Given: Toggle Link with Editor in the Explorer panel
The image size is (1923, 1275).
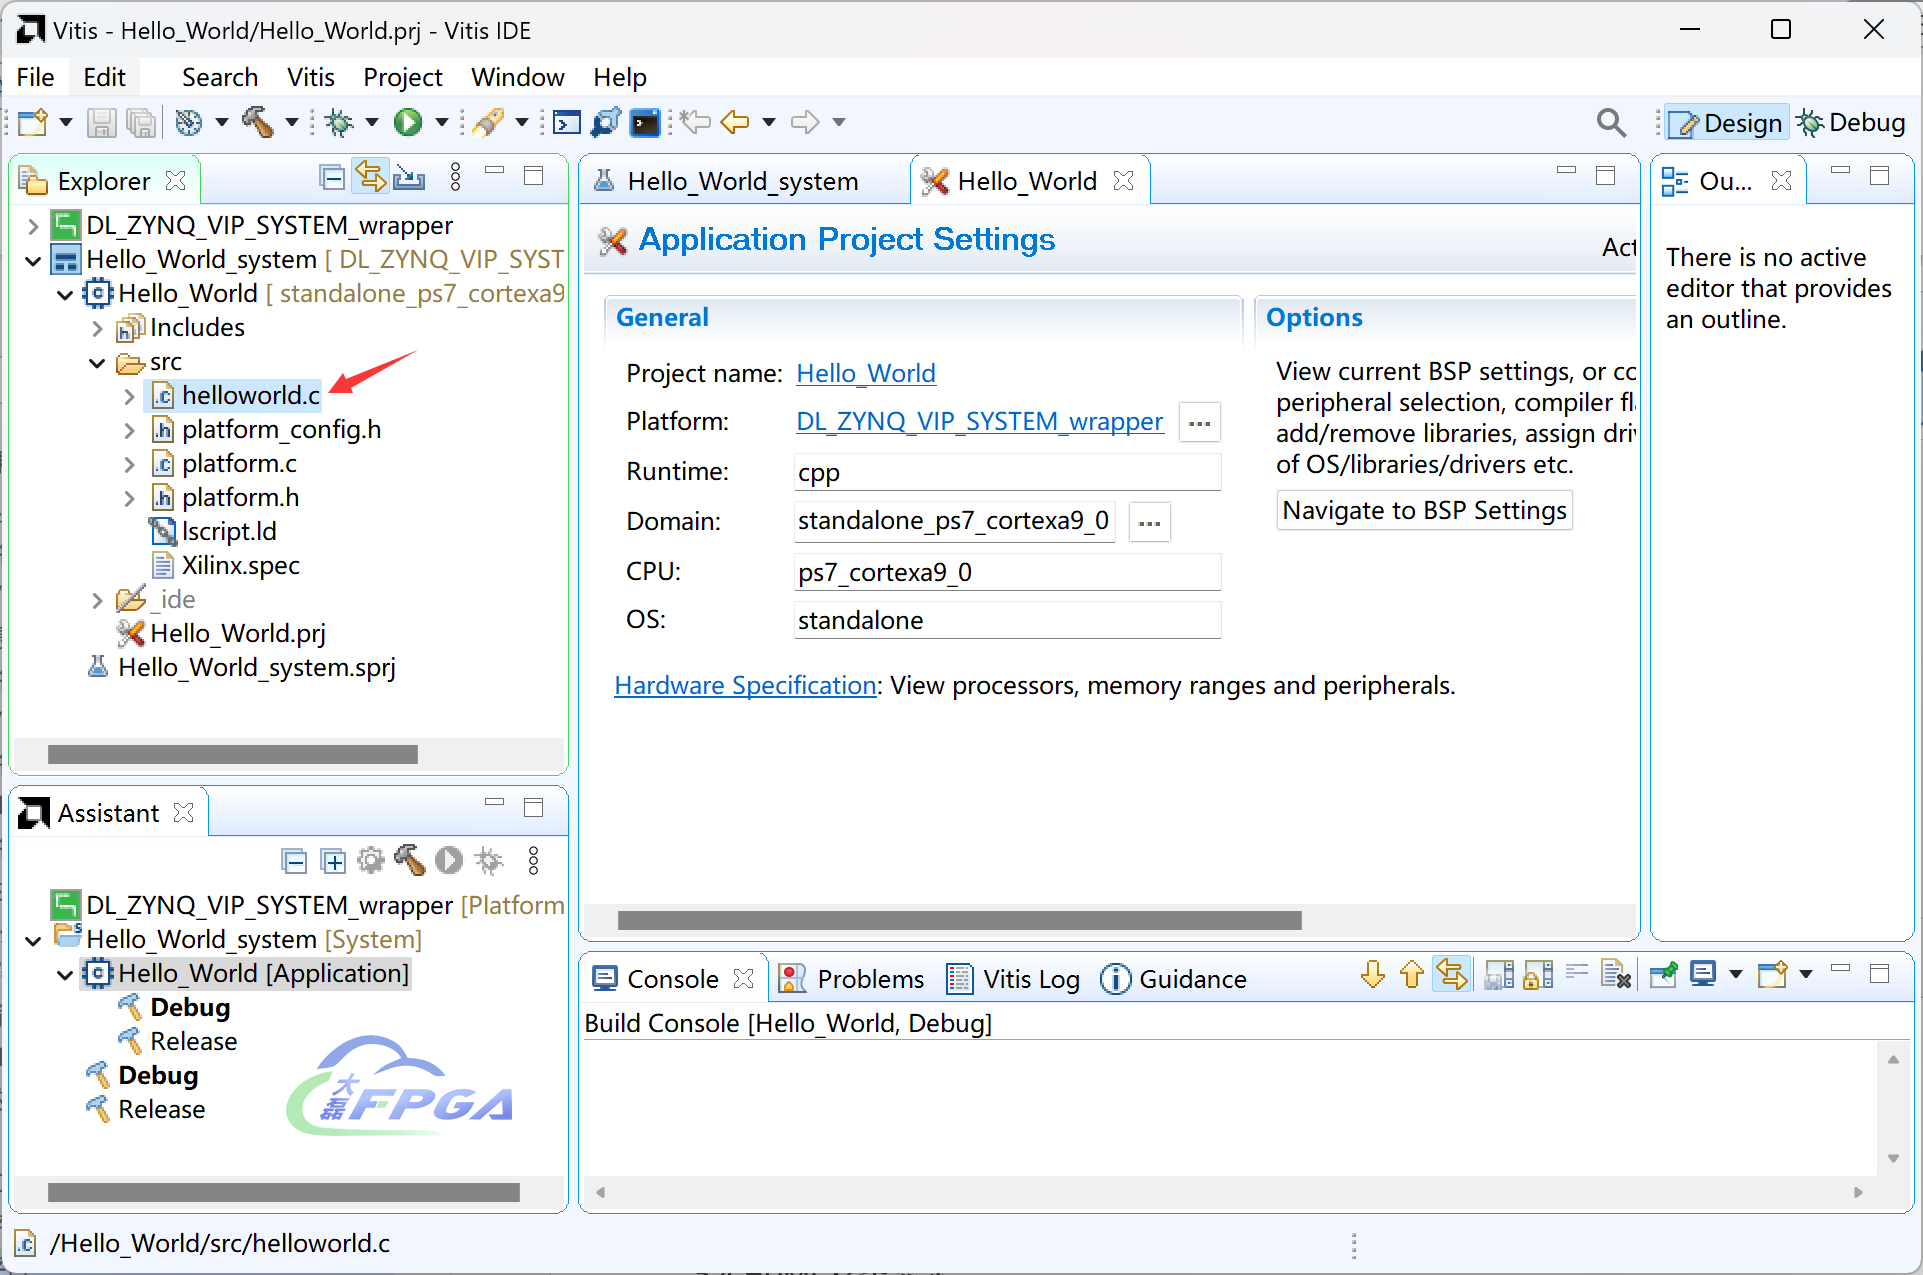Looking at the screenshot, I should [370, 177].
